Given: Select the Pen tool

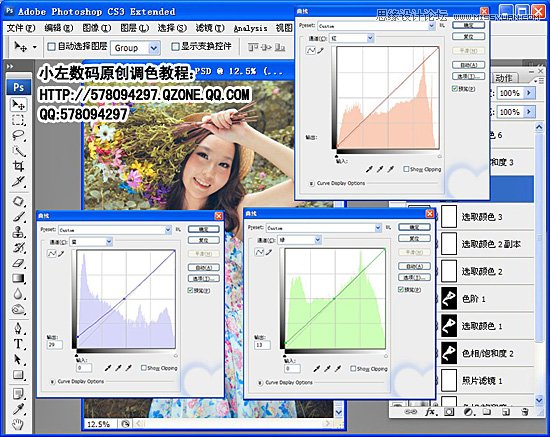Looking at the screenshot, I should pyautogui.click(x=18, y=328).
